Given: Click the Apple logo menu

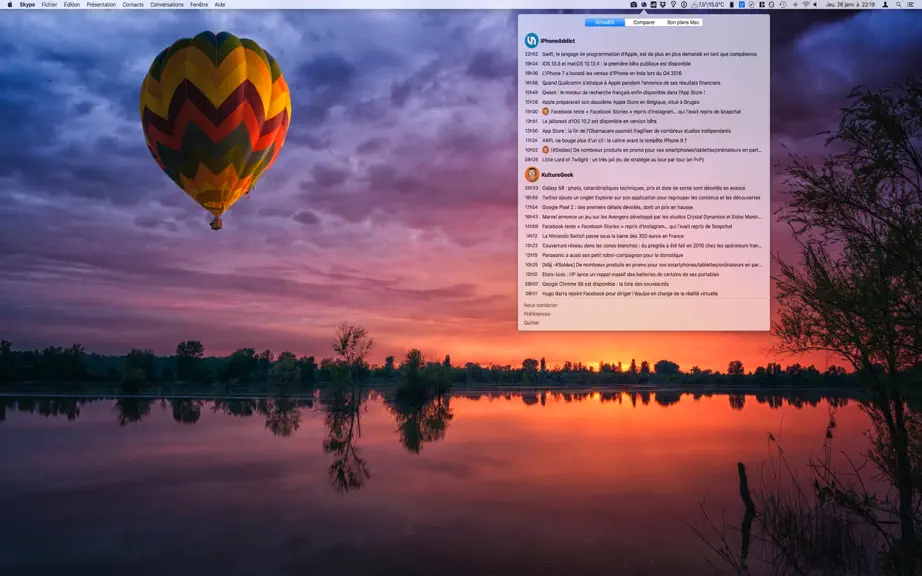Looking at the screenshot, I should tap(9, 4).
